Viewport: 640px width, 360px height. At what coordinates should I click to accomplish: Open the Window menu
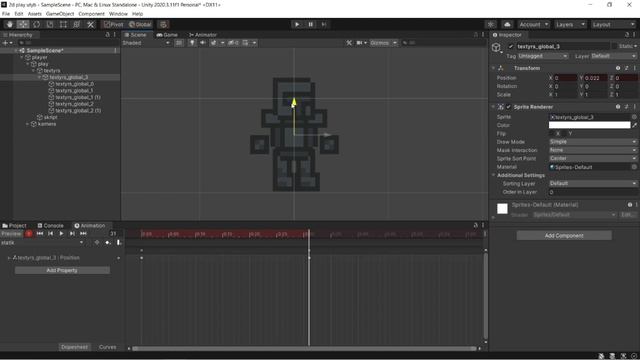pos(118,13)
